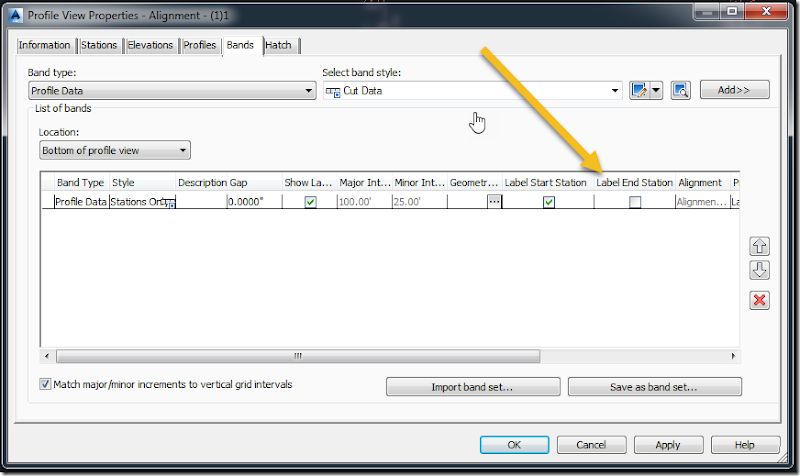Click the Show Labels column header
Image resolution: width=800 pixels, height=476 pixels.
[x=309, y=183]
